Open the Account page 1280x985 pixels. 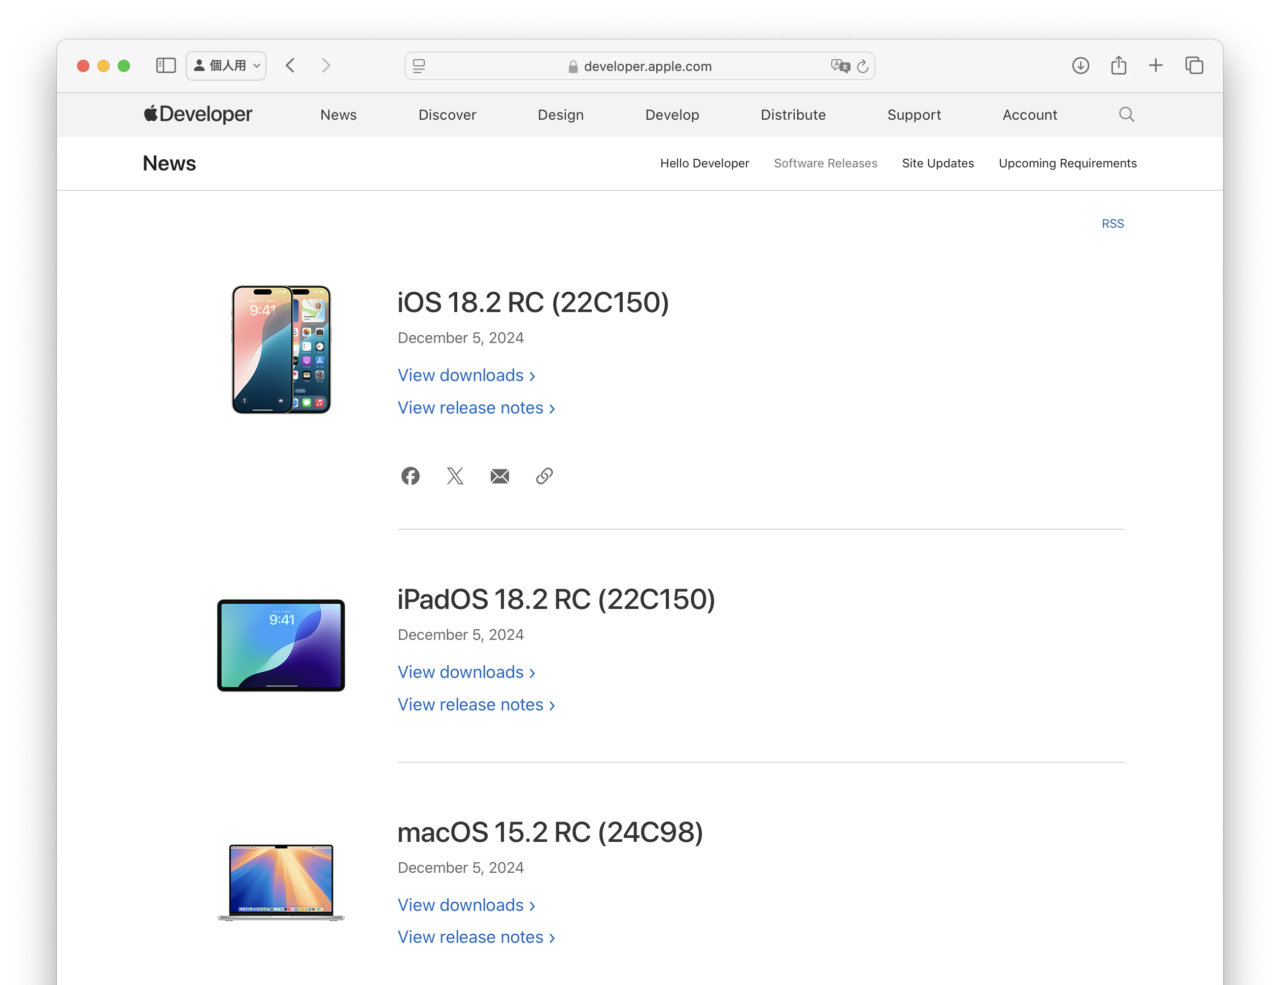[1030, 115]
